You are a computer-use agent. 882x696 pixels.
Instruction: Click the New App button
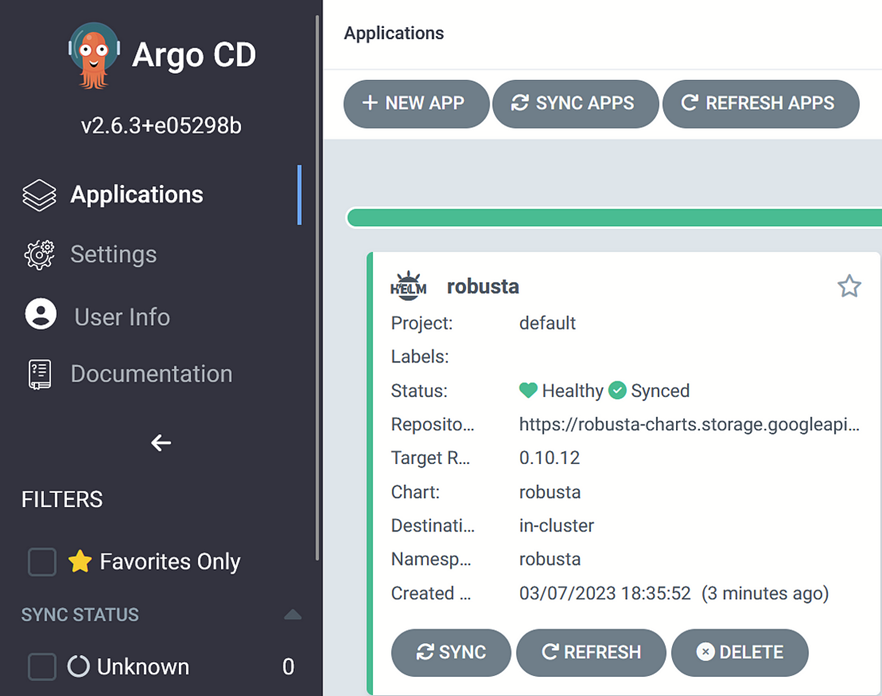416,104
